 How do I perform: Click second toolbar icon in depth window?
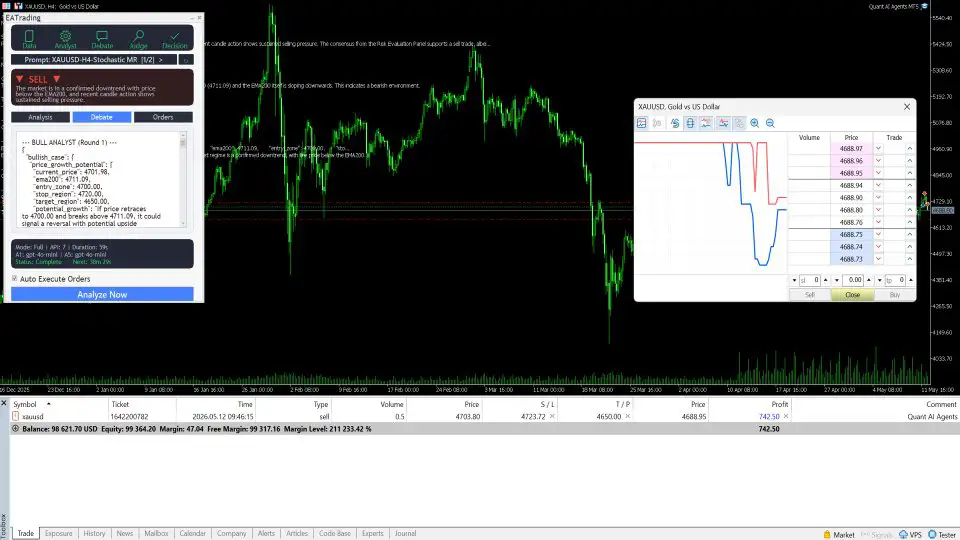click(x=657, y=123)
